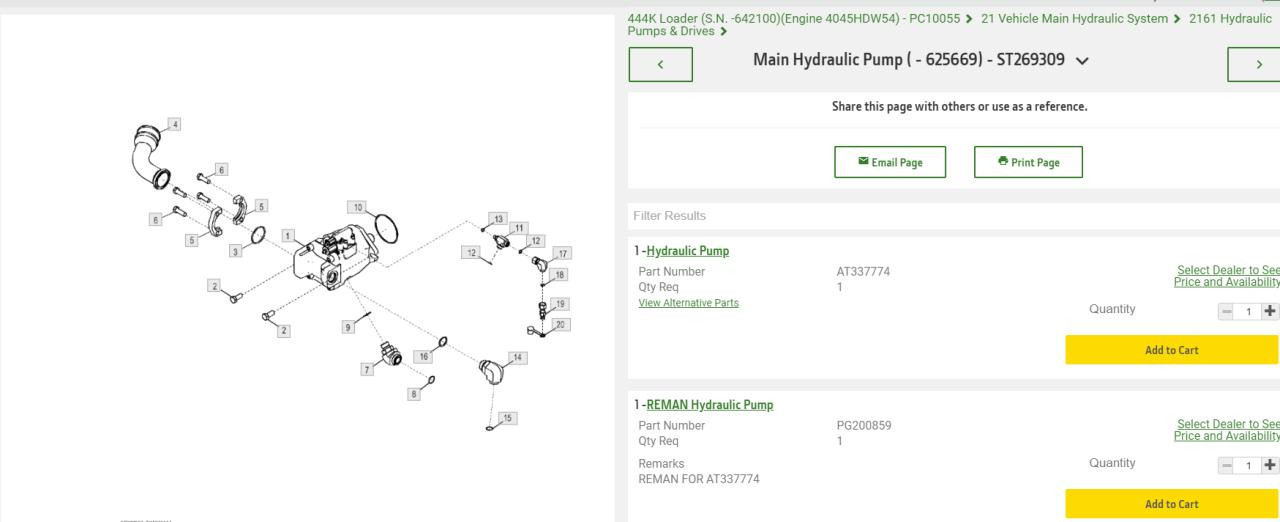Click View Alternative Parts link
1280x522 pixels.
688,303
